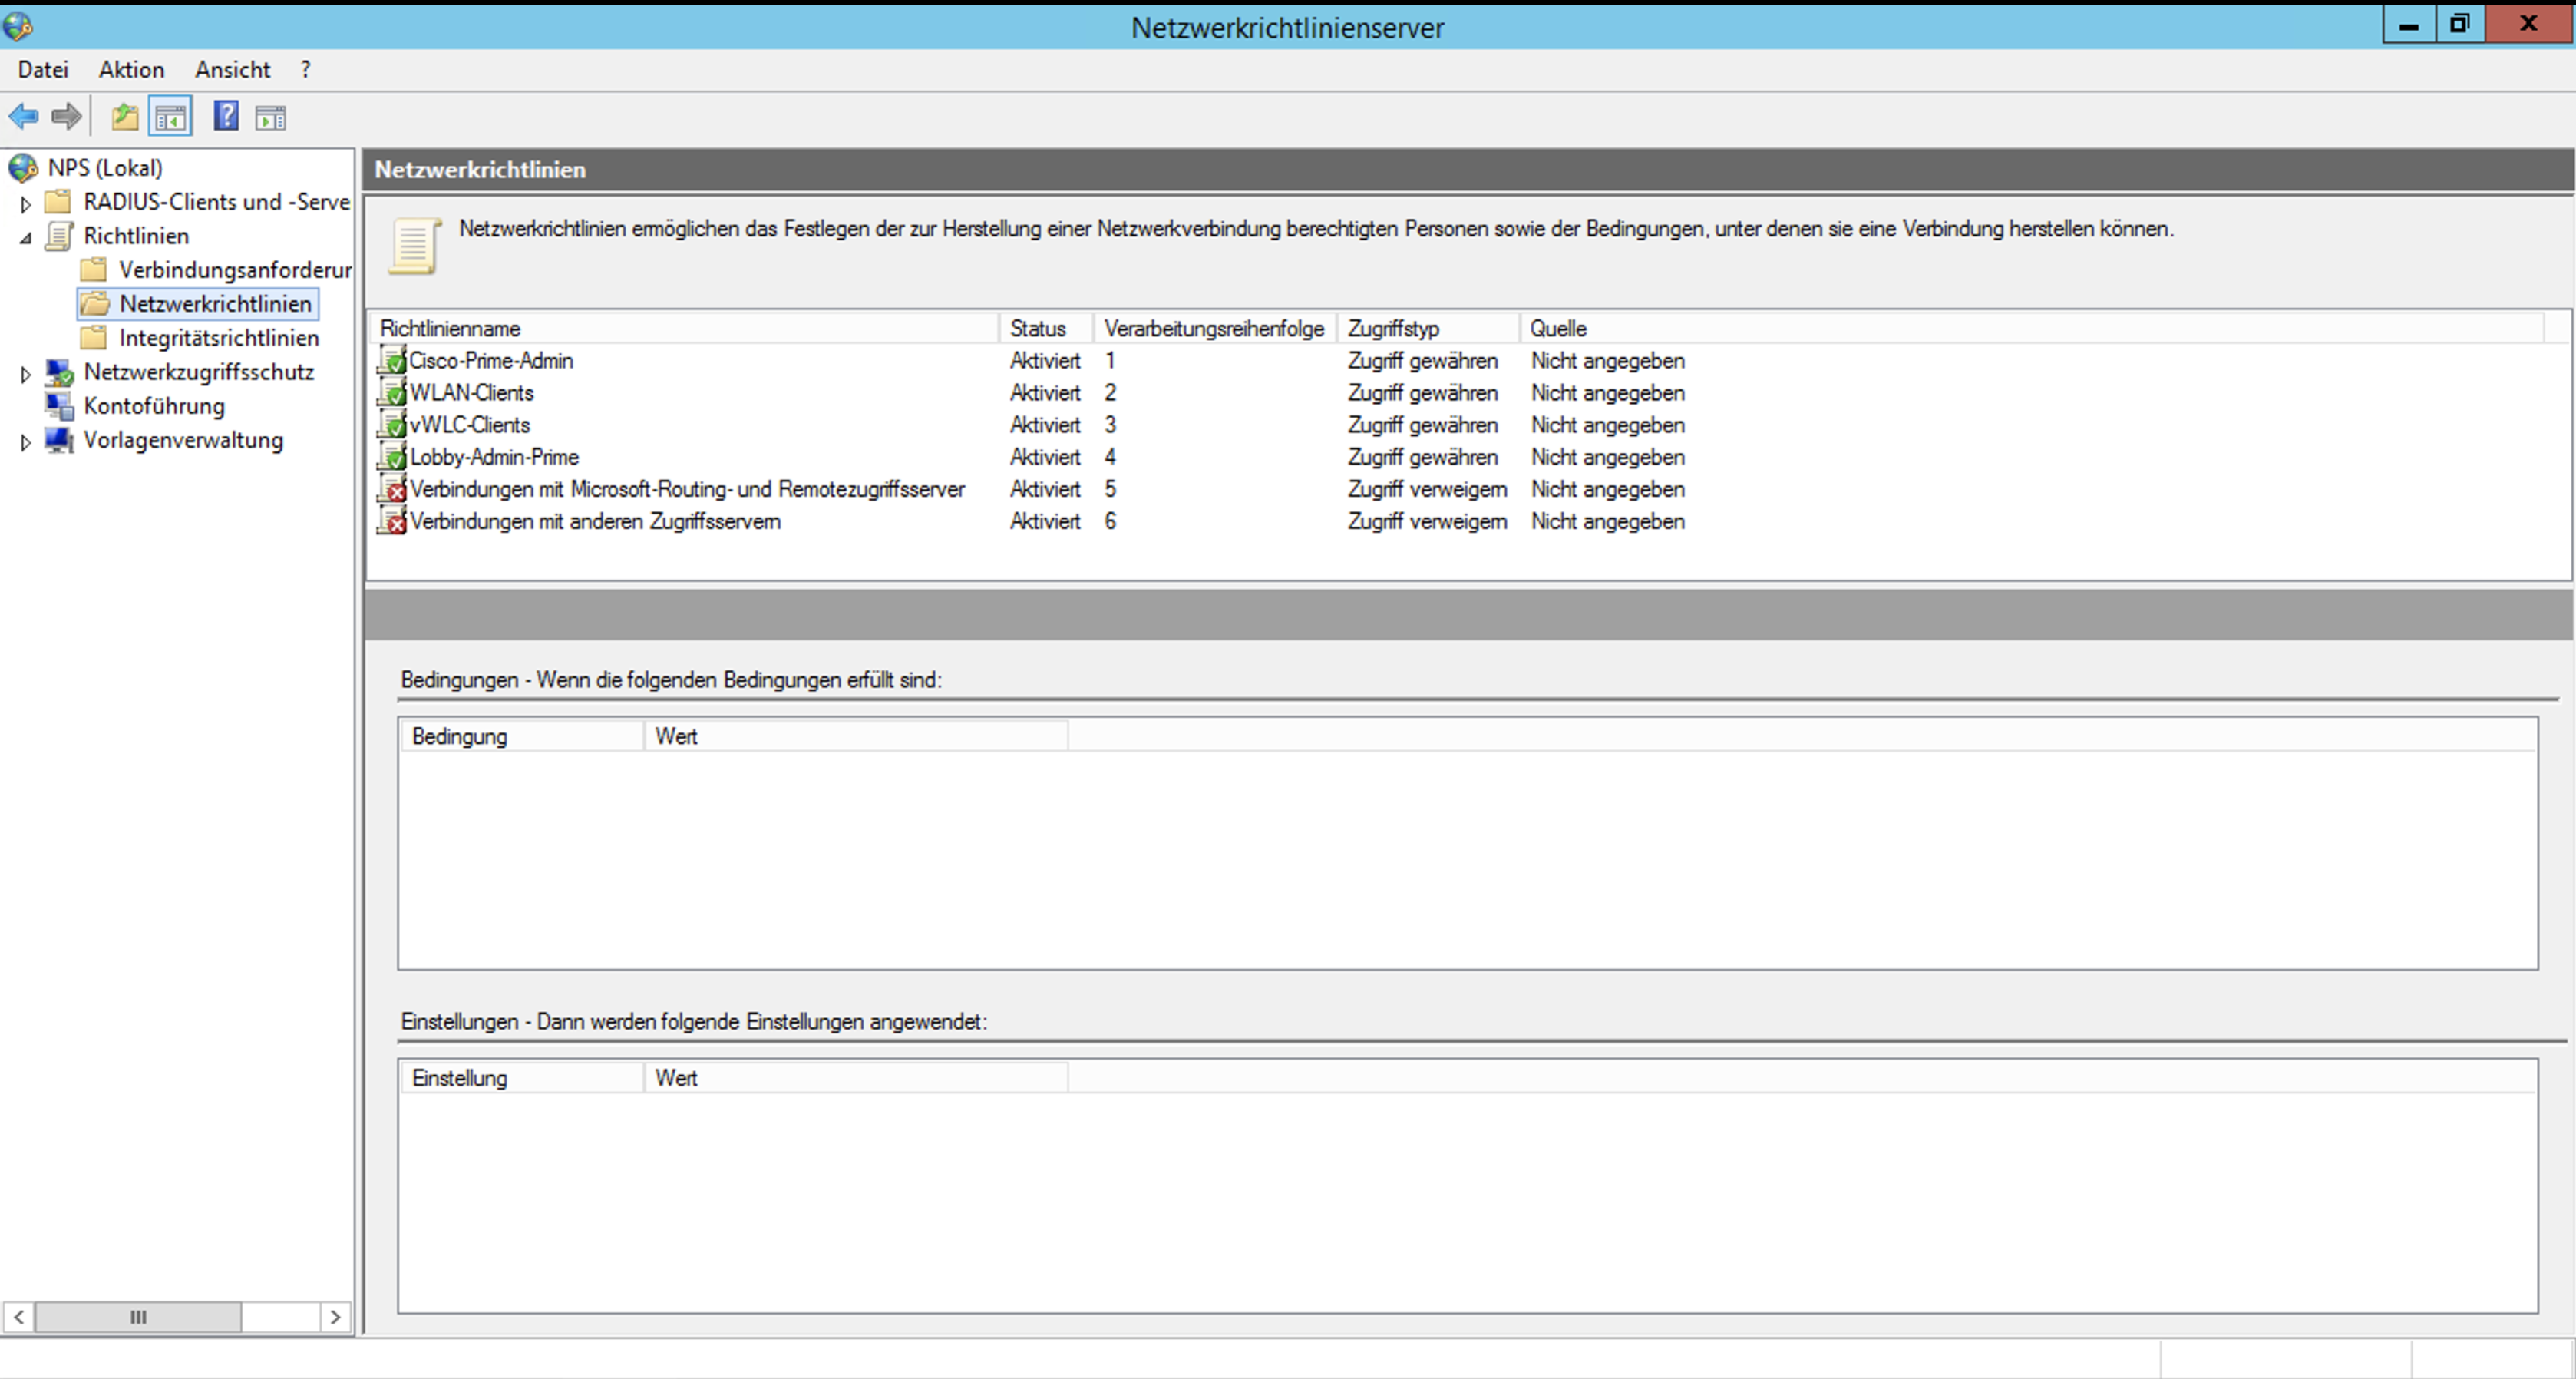The height and width of the screenshot is (1379, 2576).
Task: Click the Forward arrow toolbar icon
Action: click(x=66, y=117)
